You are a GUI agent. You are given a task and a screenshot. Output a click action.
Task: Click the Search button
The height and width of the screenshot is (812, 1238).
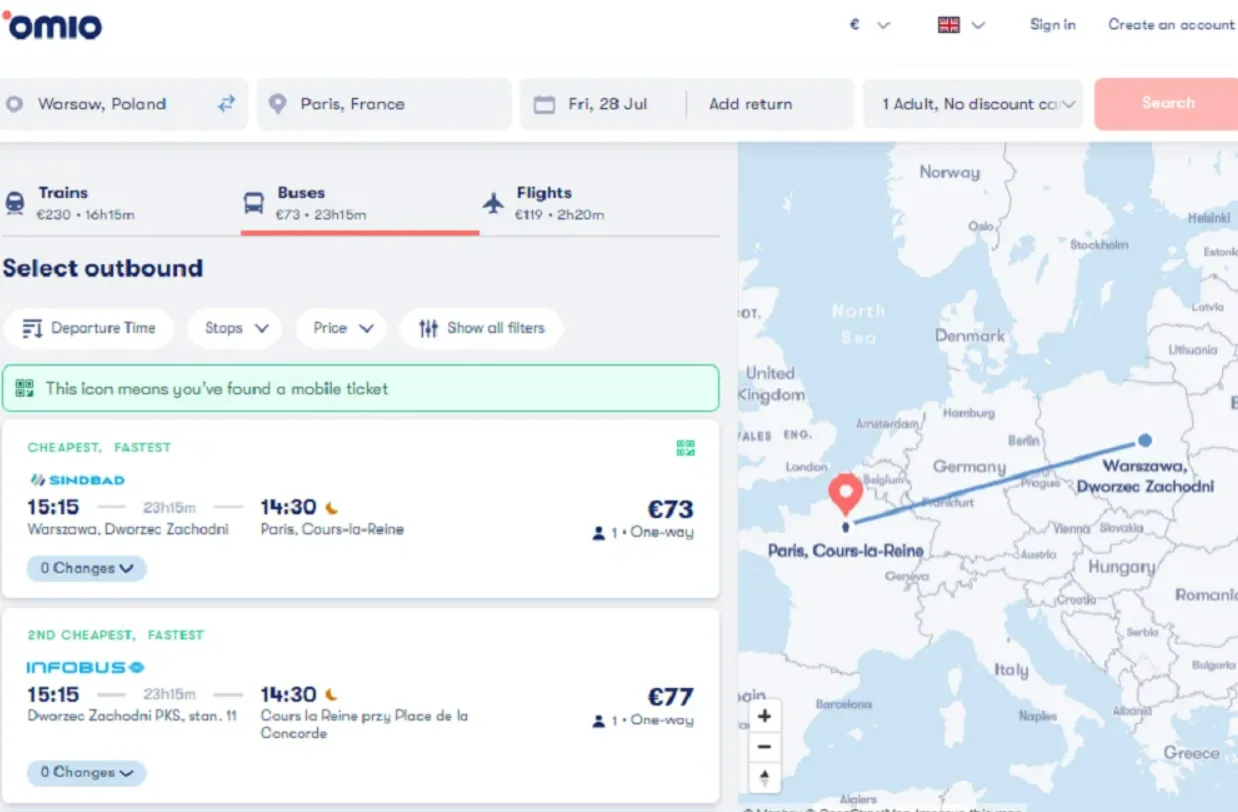(x=1166, y=104)
